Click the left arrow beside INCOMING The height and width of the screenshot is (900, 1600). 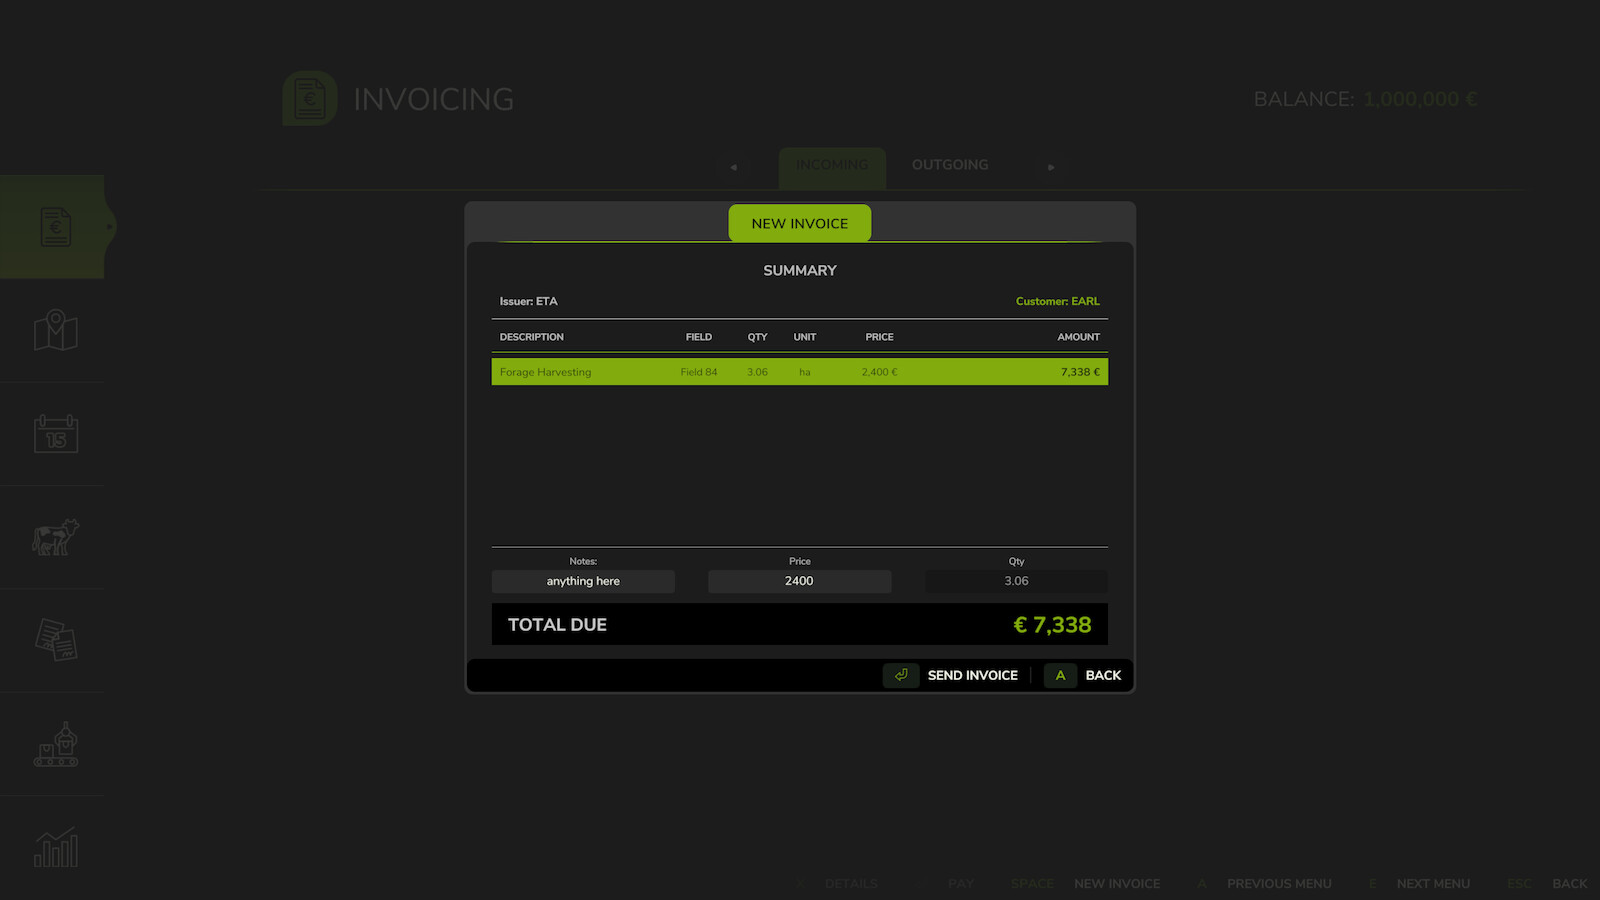click(x=734, y=167)
